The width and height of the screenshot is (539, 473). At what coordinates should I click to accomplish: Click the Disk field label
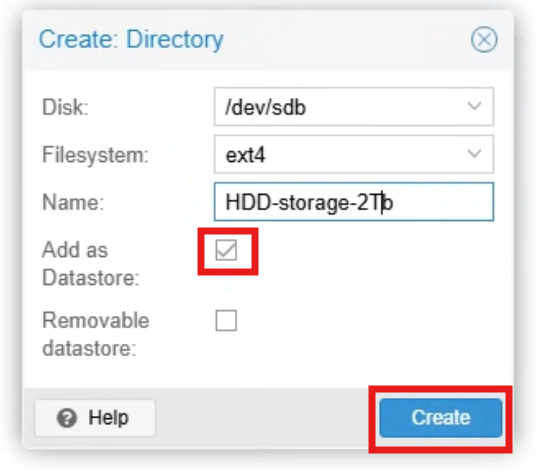65,107
